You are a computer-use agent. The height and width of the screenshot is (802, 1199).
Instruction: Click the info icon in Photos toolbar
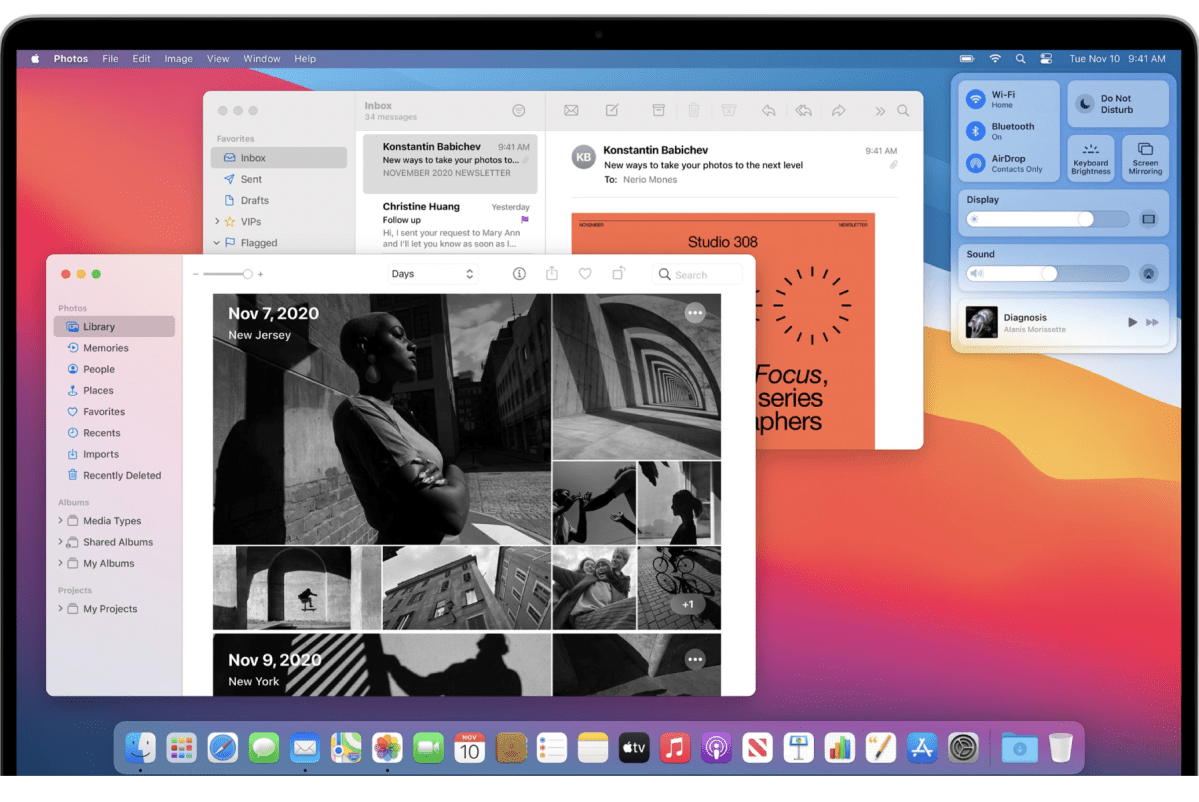[519, 274]
